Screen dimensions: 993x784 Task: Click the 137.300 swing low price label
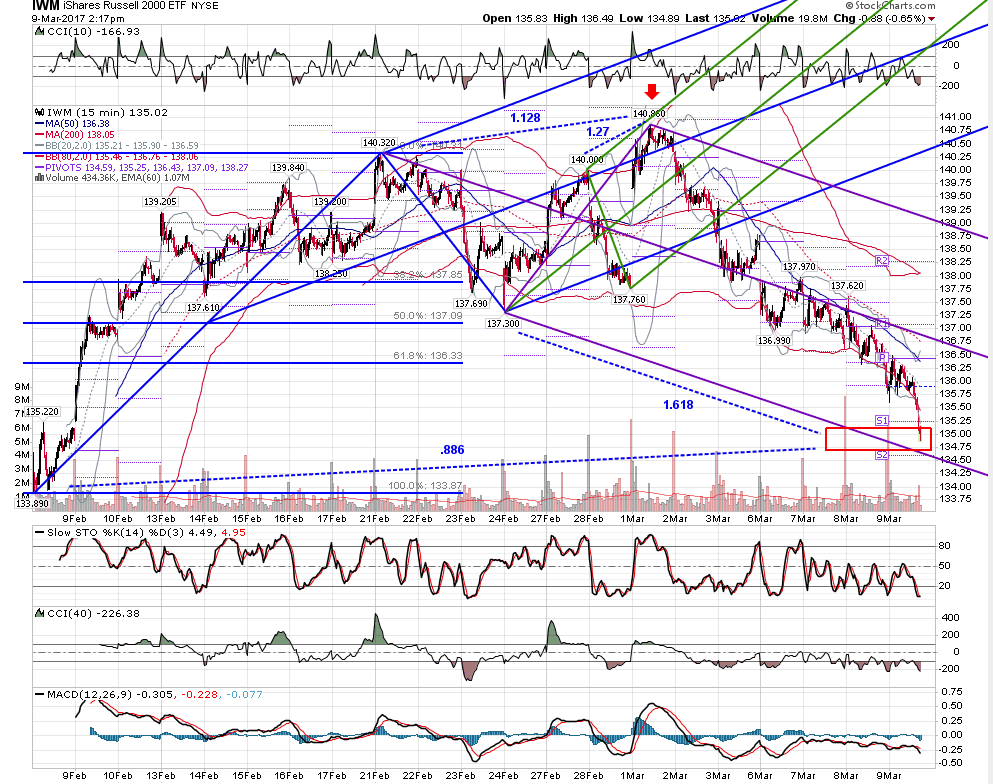503,324
